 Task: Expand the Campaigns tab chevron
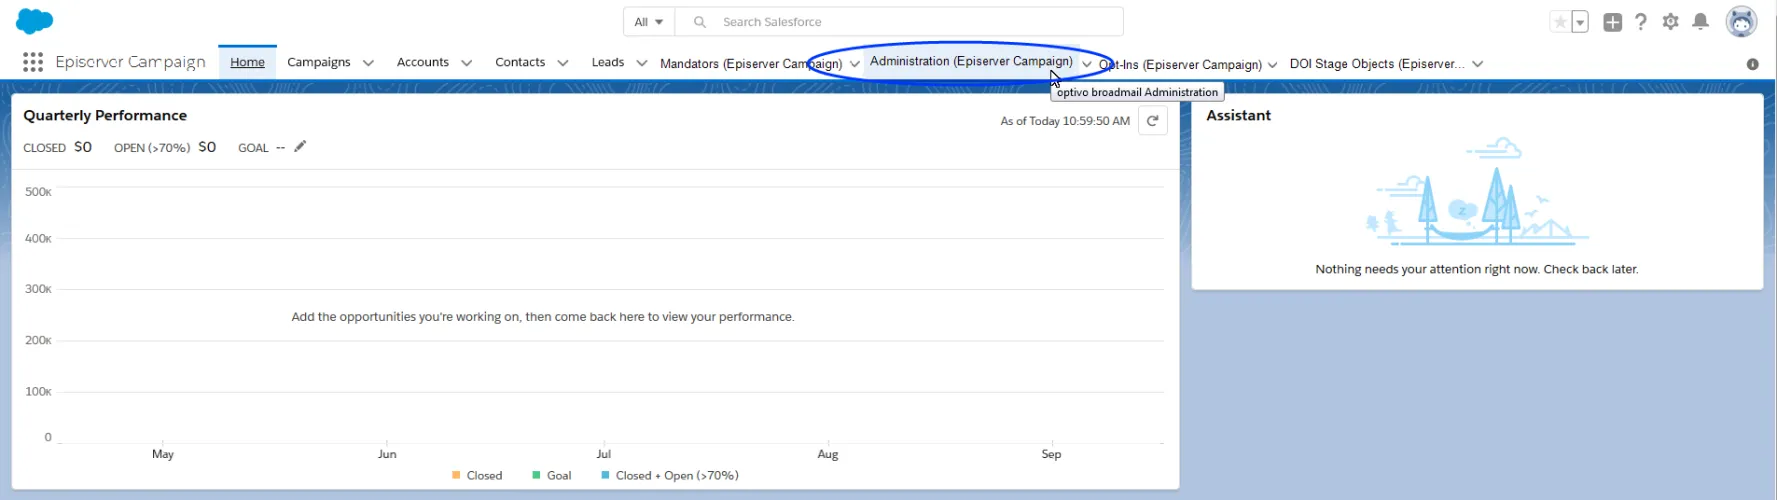pyautogui.click(x=368, y=63)
